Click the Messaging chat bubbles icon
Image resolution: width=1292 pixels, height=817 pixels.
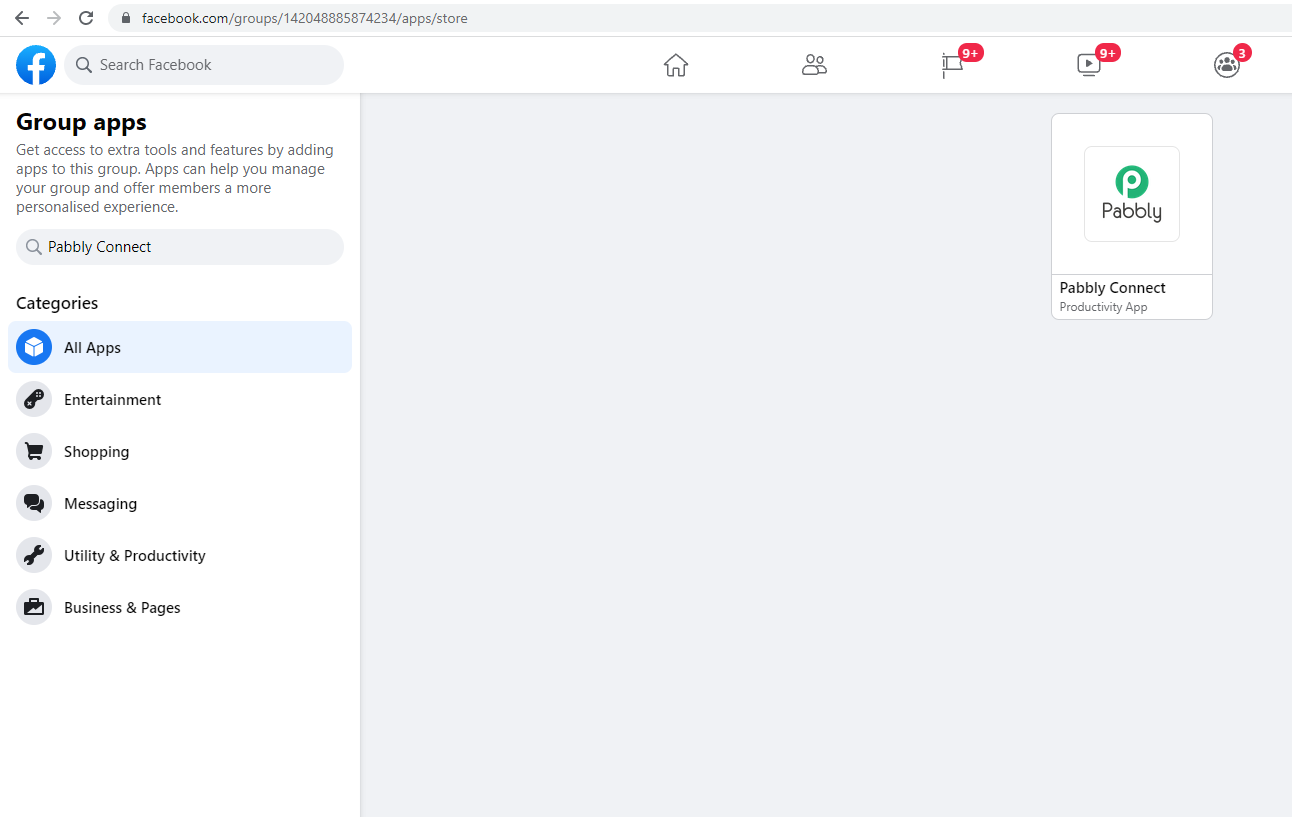tap(34, 503)
